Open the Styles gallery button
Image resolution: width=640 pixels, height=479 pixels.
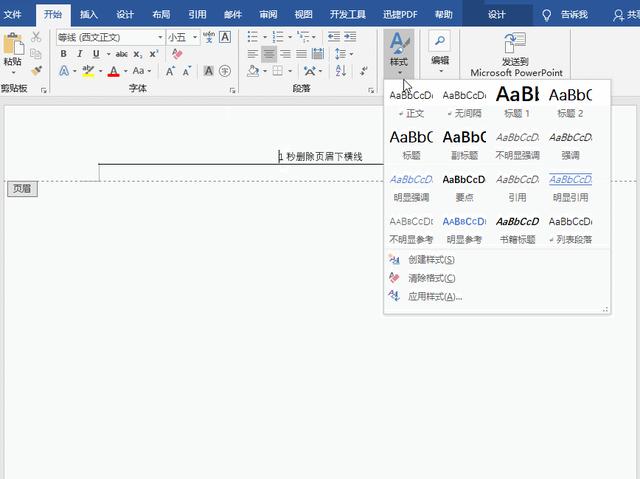point(399,53)
